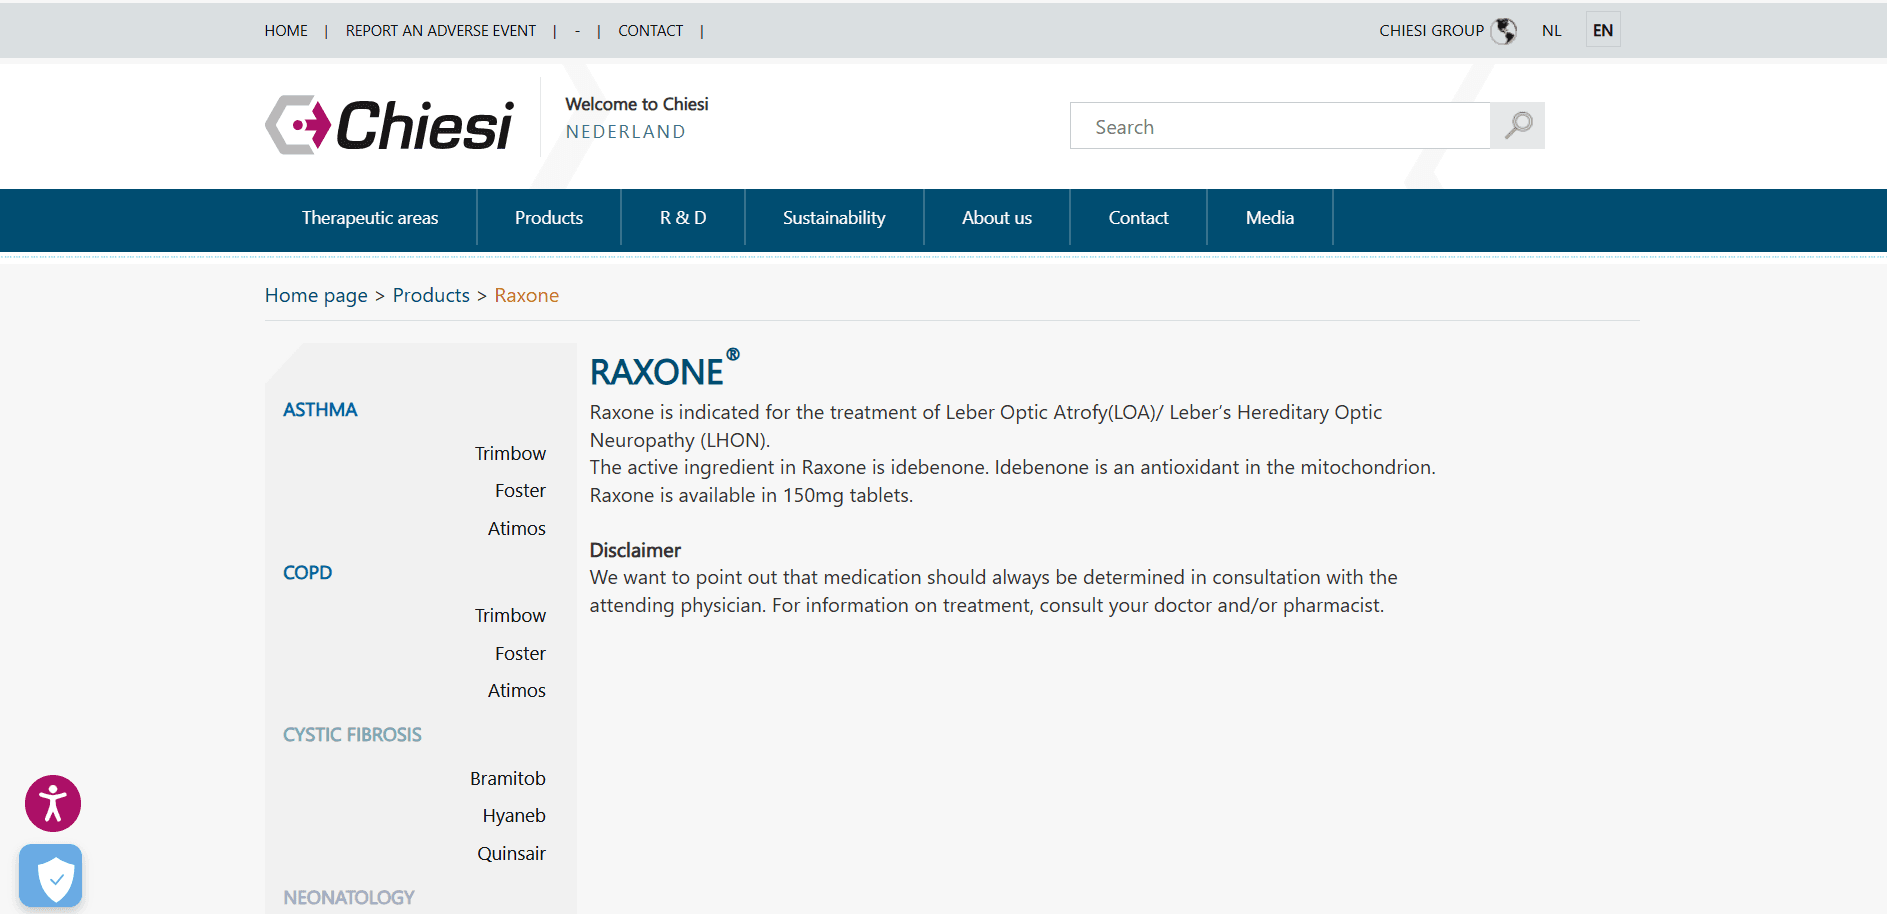Select CYSTIC FIBROSIS category heading

click(352, 735)
